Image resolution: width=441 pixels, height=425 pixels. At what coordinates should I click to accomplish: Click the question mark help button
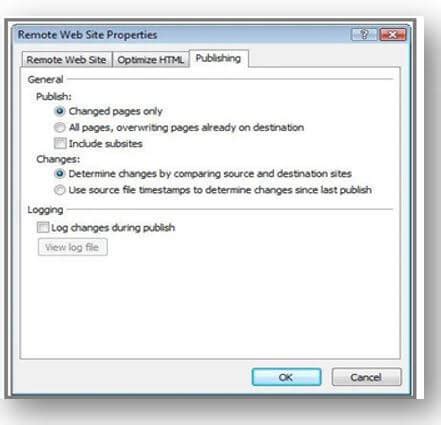364,34
